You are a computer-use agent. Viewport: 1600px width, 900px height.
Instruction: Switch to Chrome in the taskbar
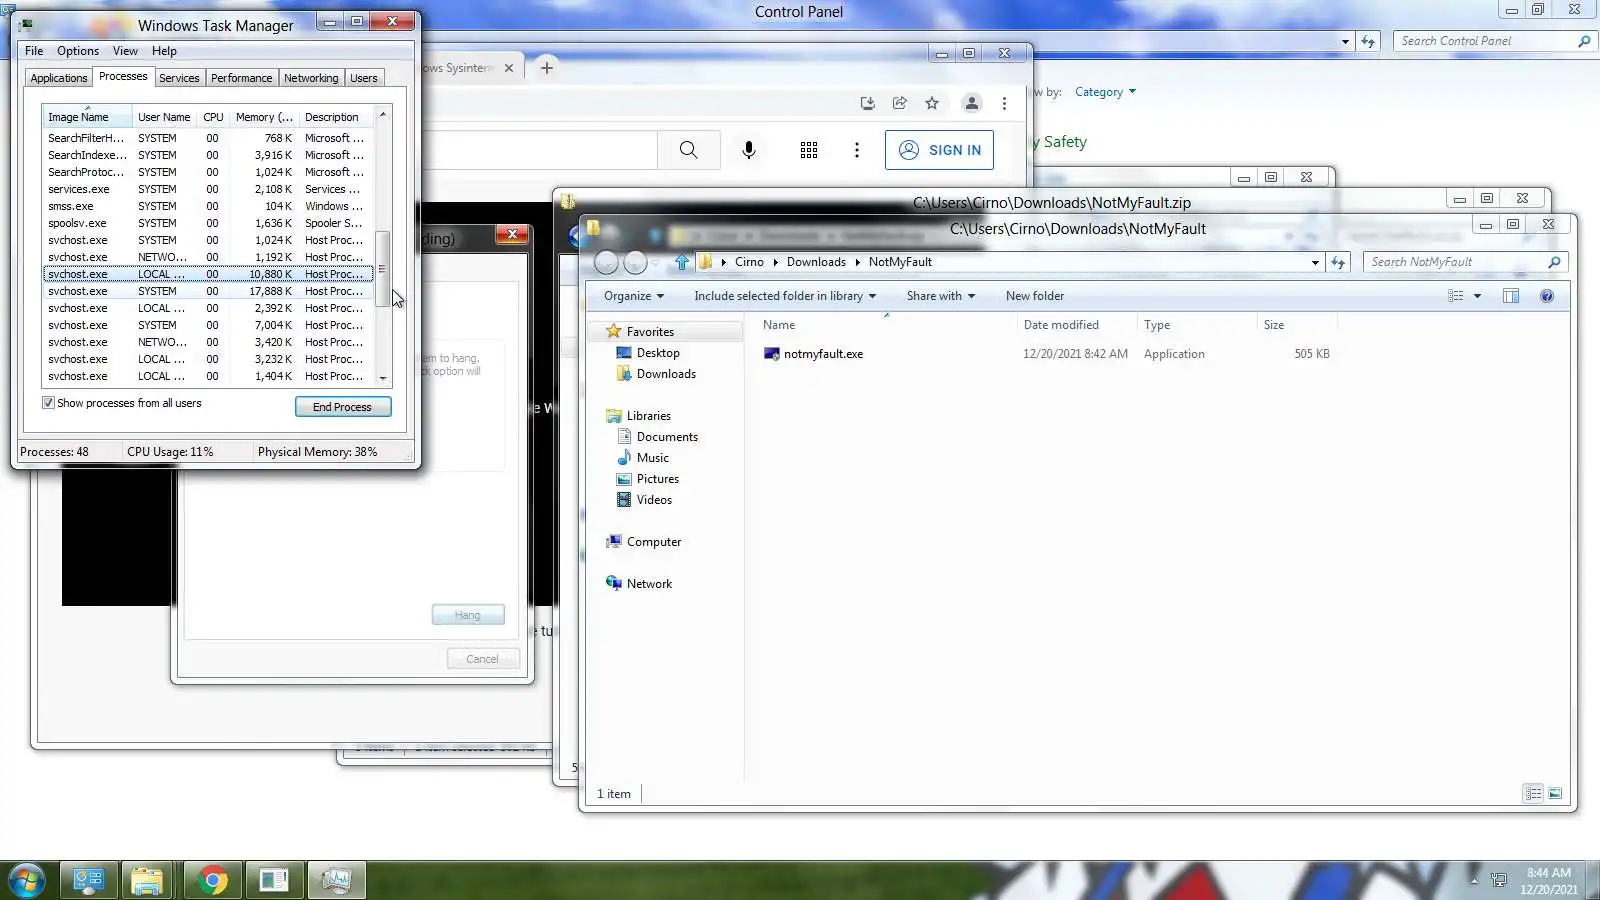(x=212, y=880)
